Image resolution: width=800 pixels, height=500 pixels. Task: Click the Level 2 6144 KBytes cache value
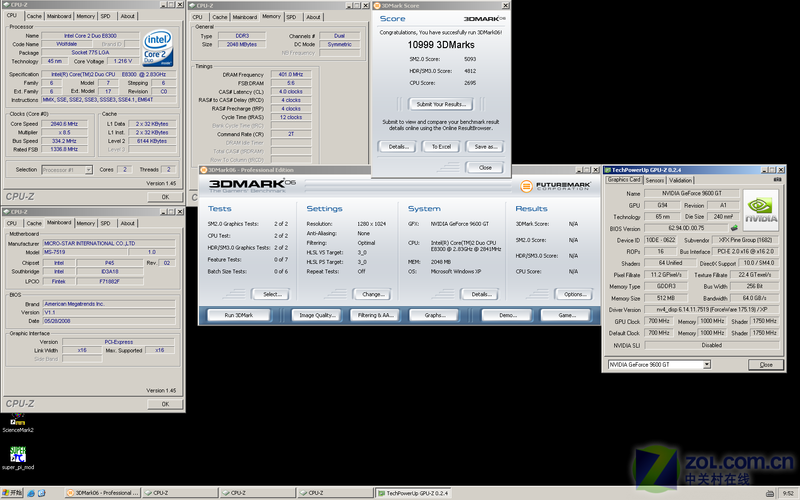[x=152, y=141]
